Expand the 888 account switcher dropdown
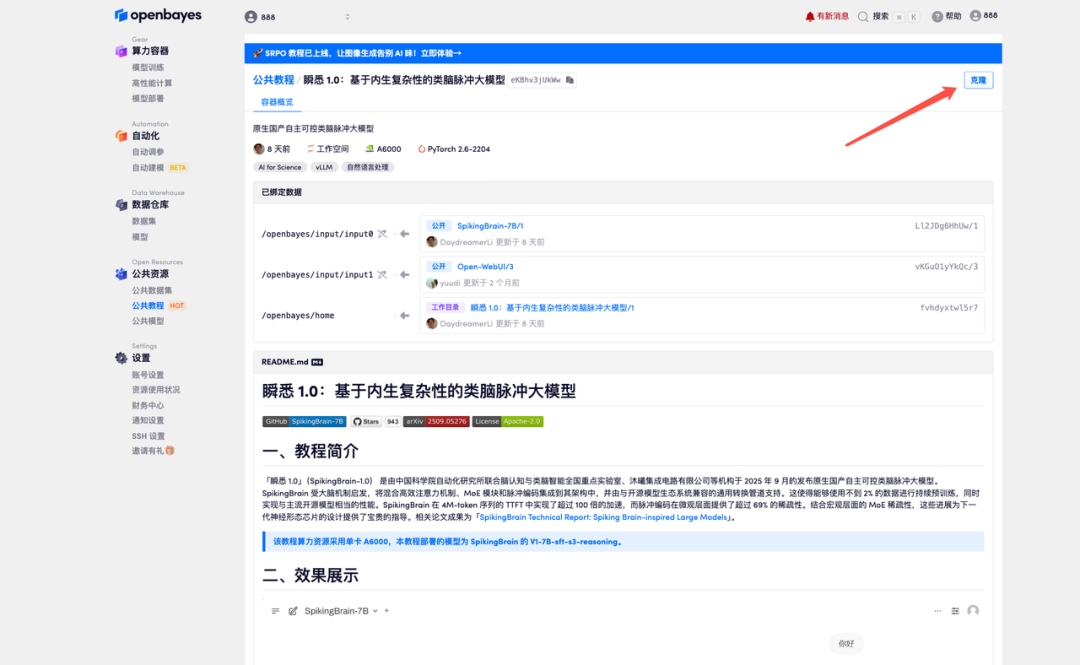 coord(347,16)
